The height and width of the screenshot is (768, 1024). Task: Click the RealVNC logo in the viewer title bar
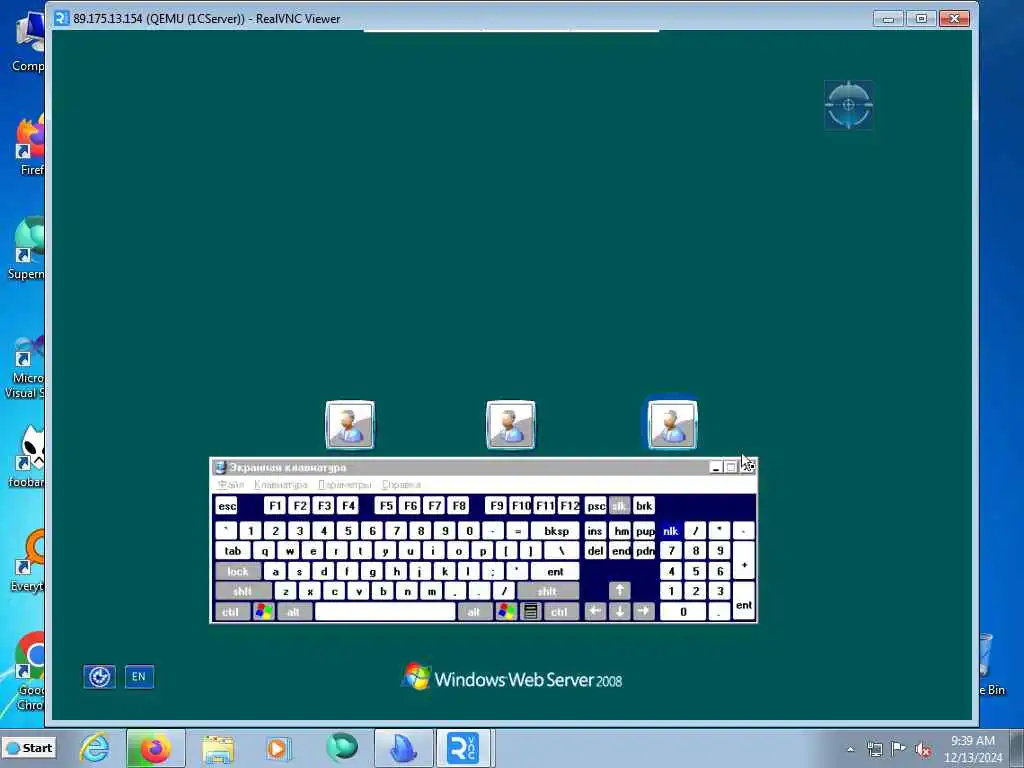(x=61, y=18)
